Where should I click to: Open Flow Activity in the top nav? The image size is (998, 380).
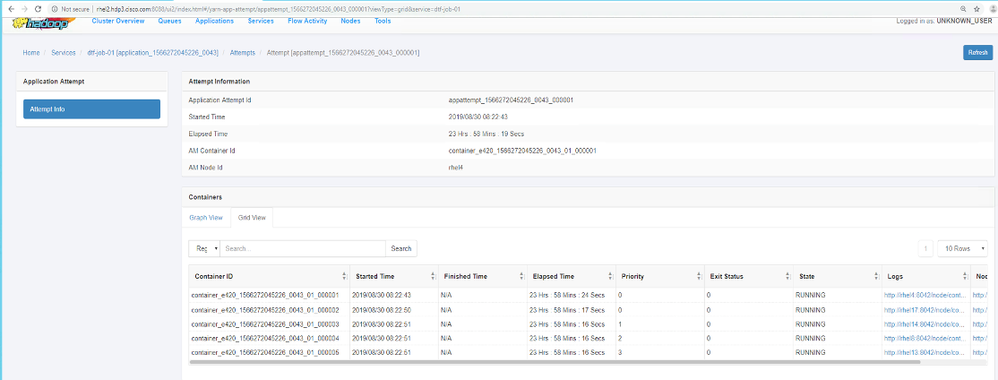[307, 21]
